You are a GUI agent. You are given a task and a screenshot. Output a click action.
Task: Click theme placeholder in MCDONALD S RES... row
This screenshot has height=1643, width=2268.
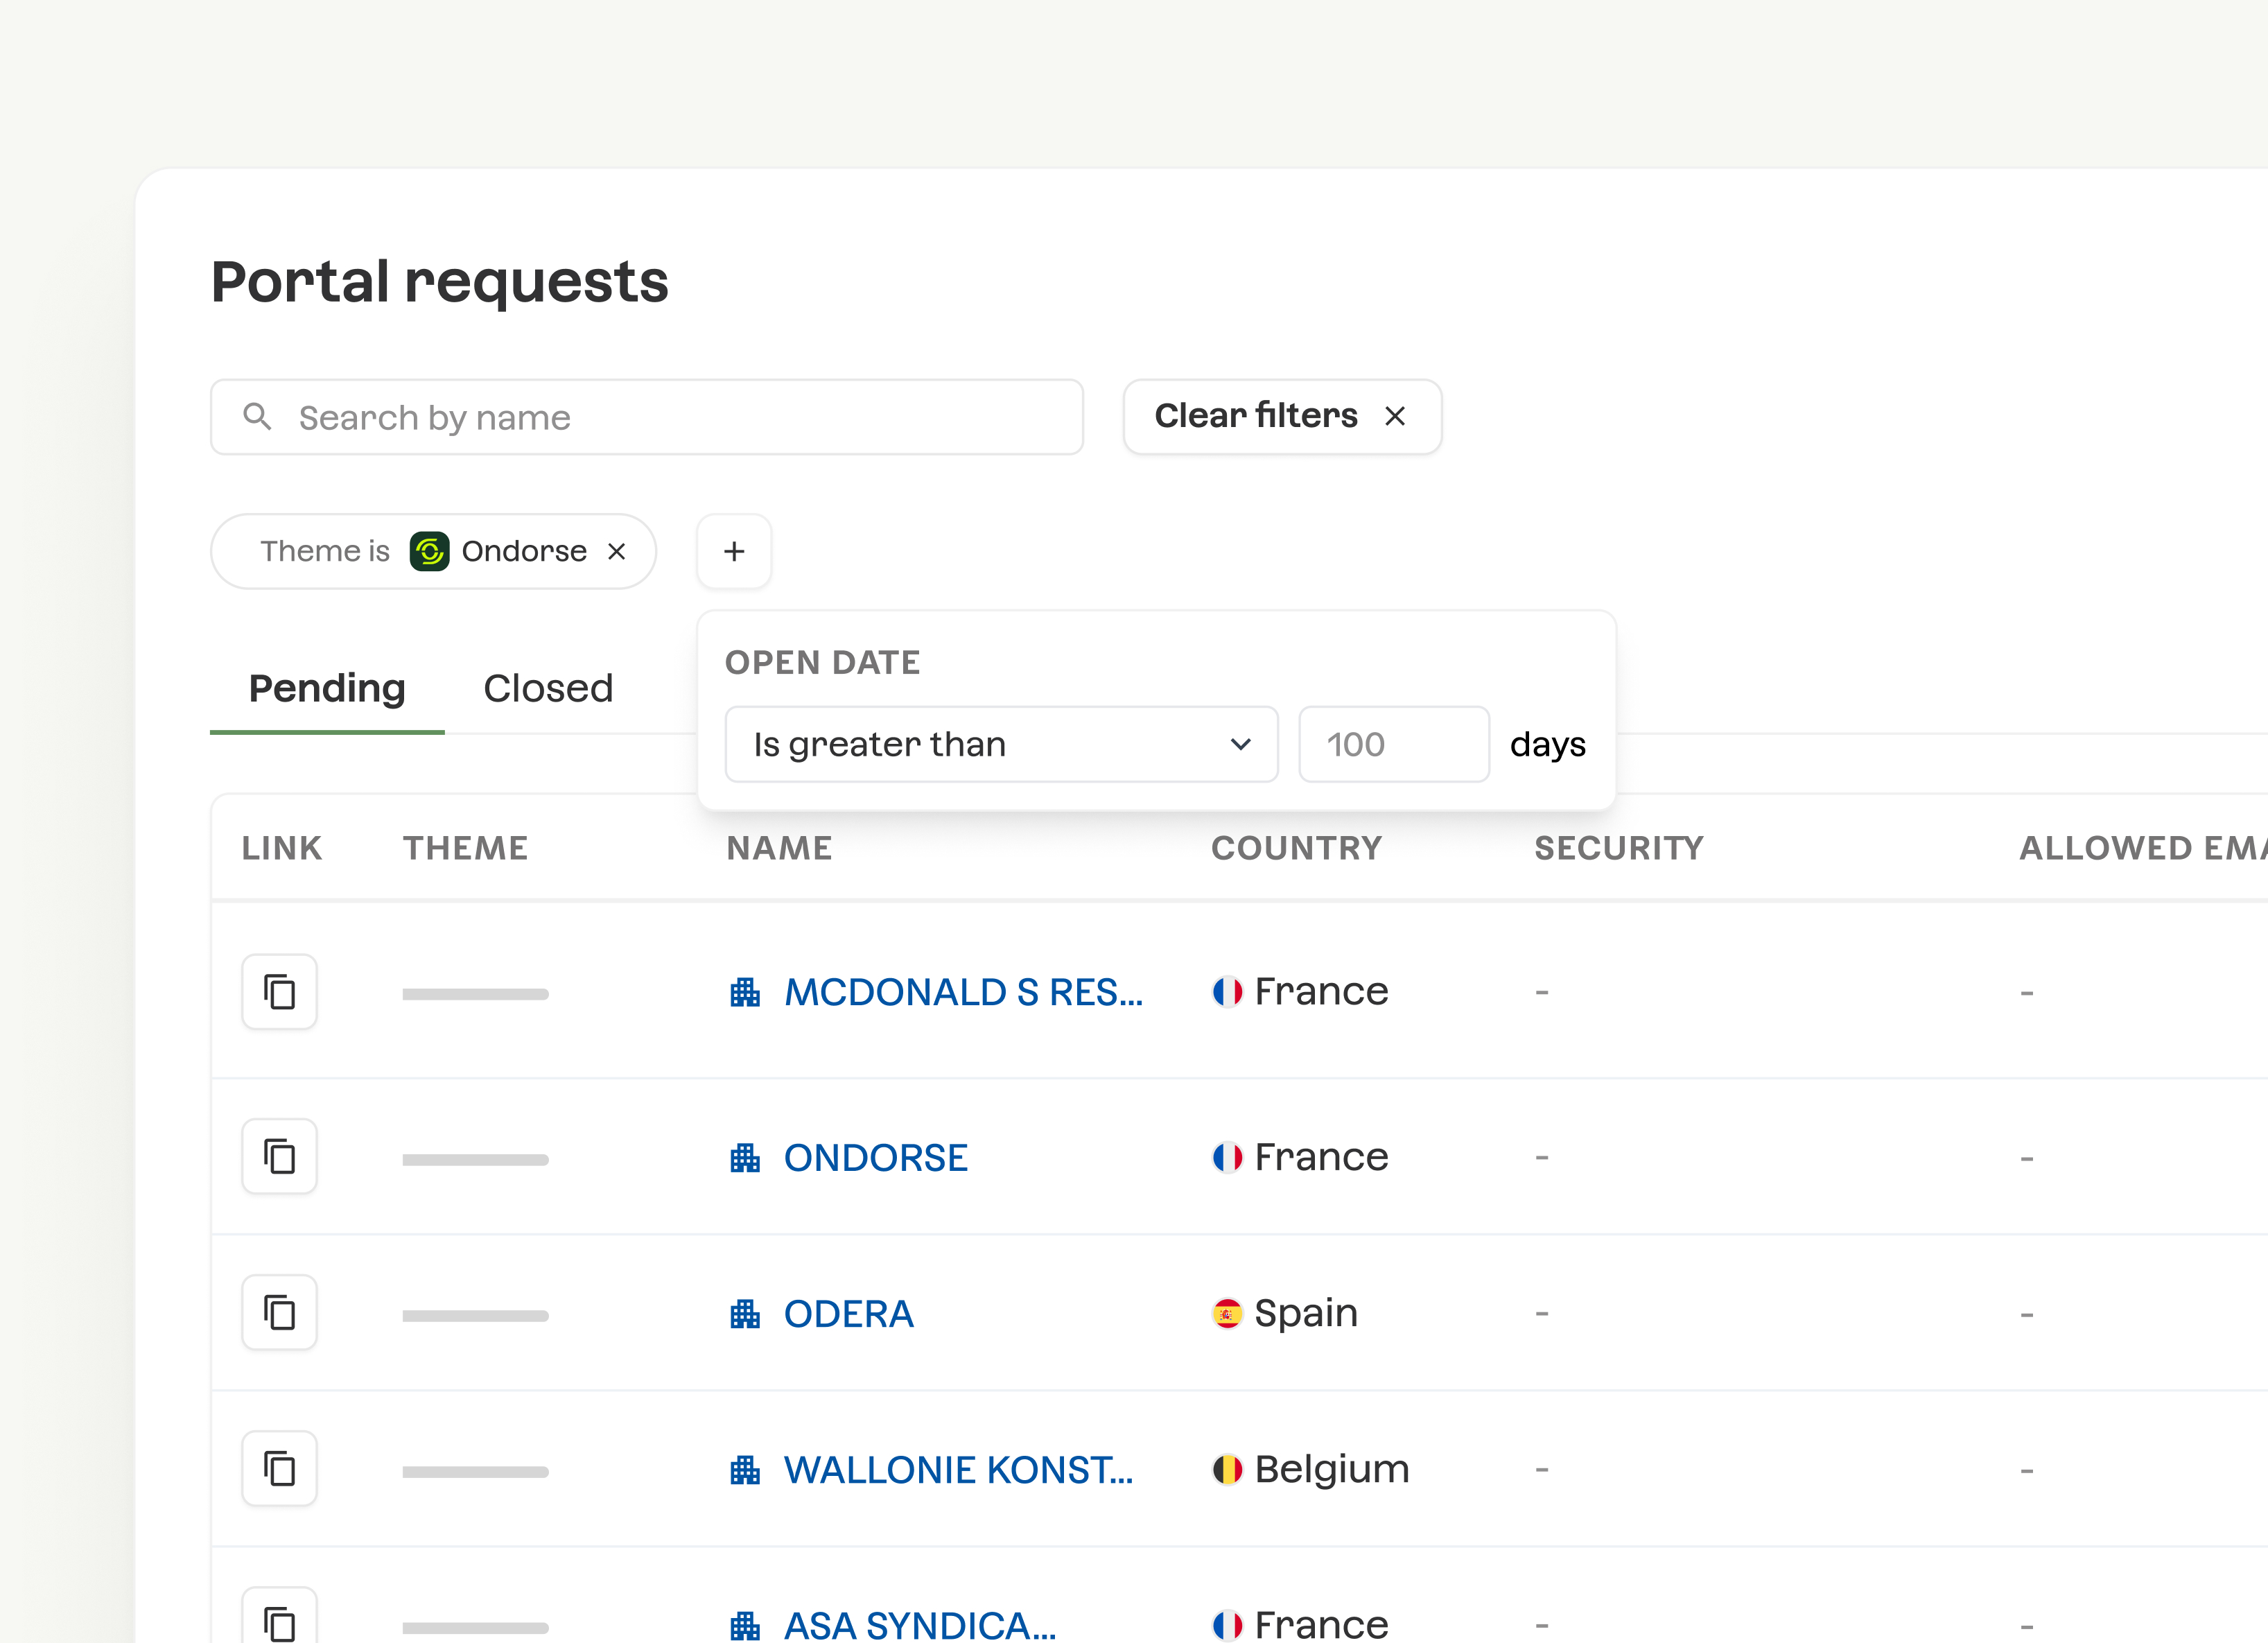click(475, 994)
